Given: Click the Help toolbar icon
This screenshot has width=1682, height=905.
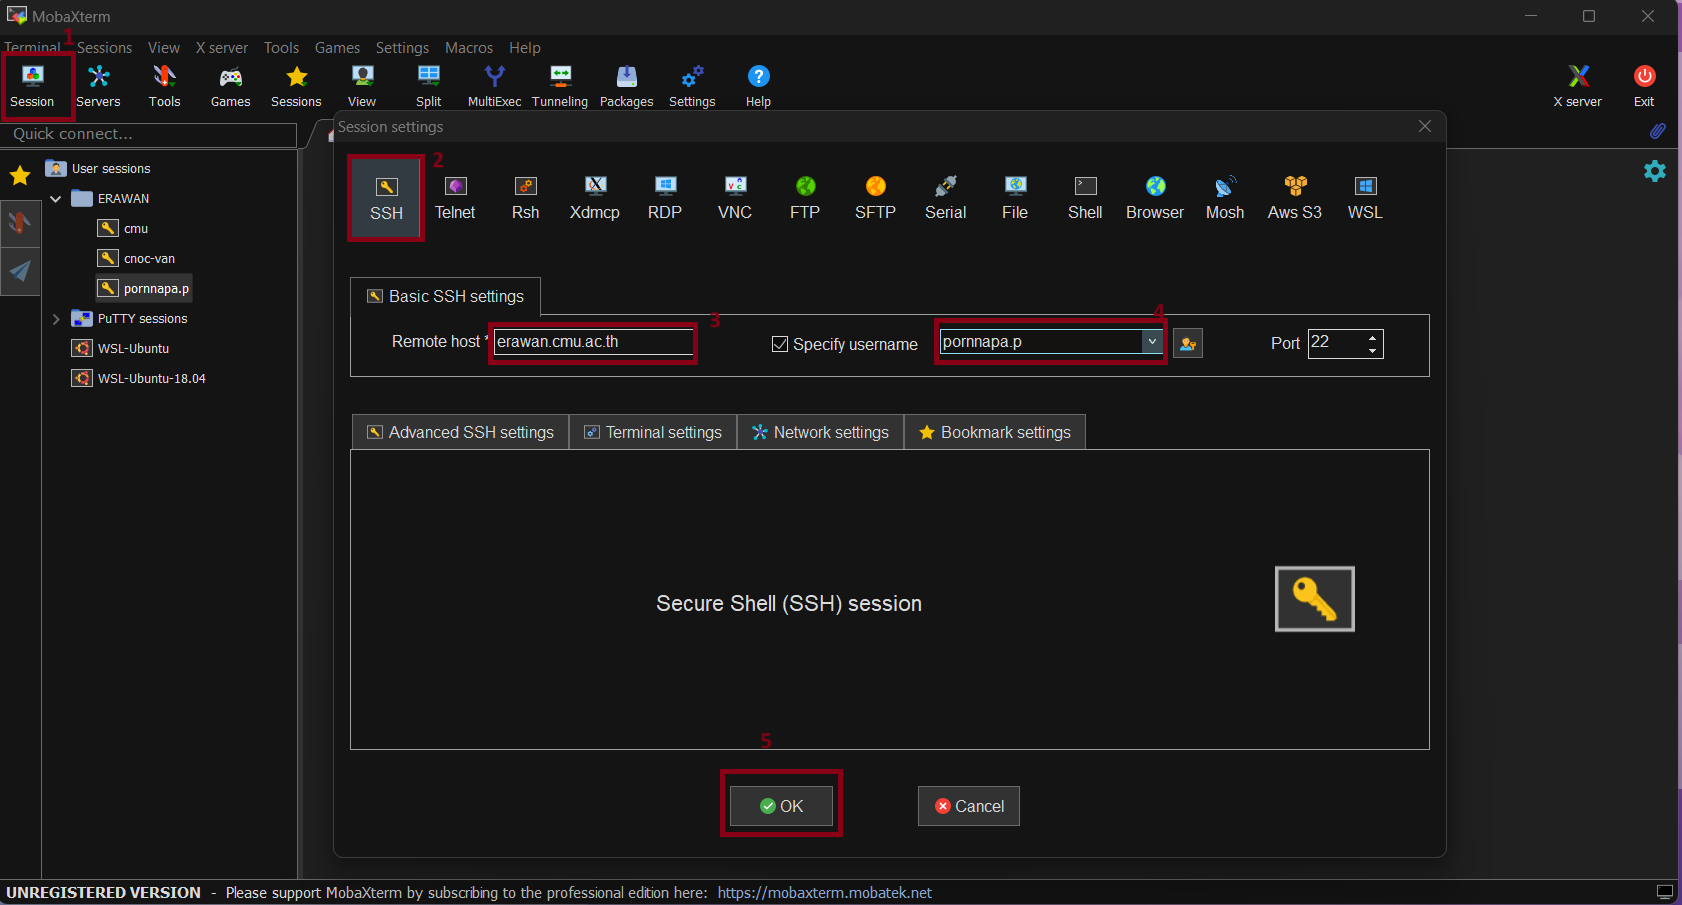Looking at the screenshot, I should [x=758, y=86].
